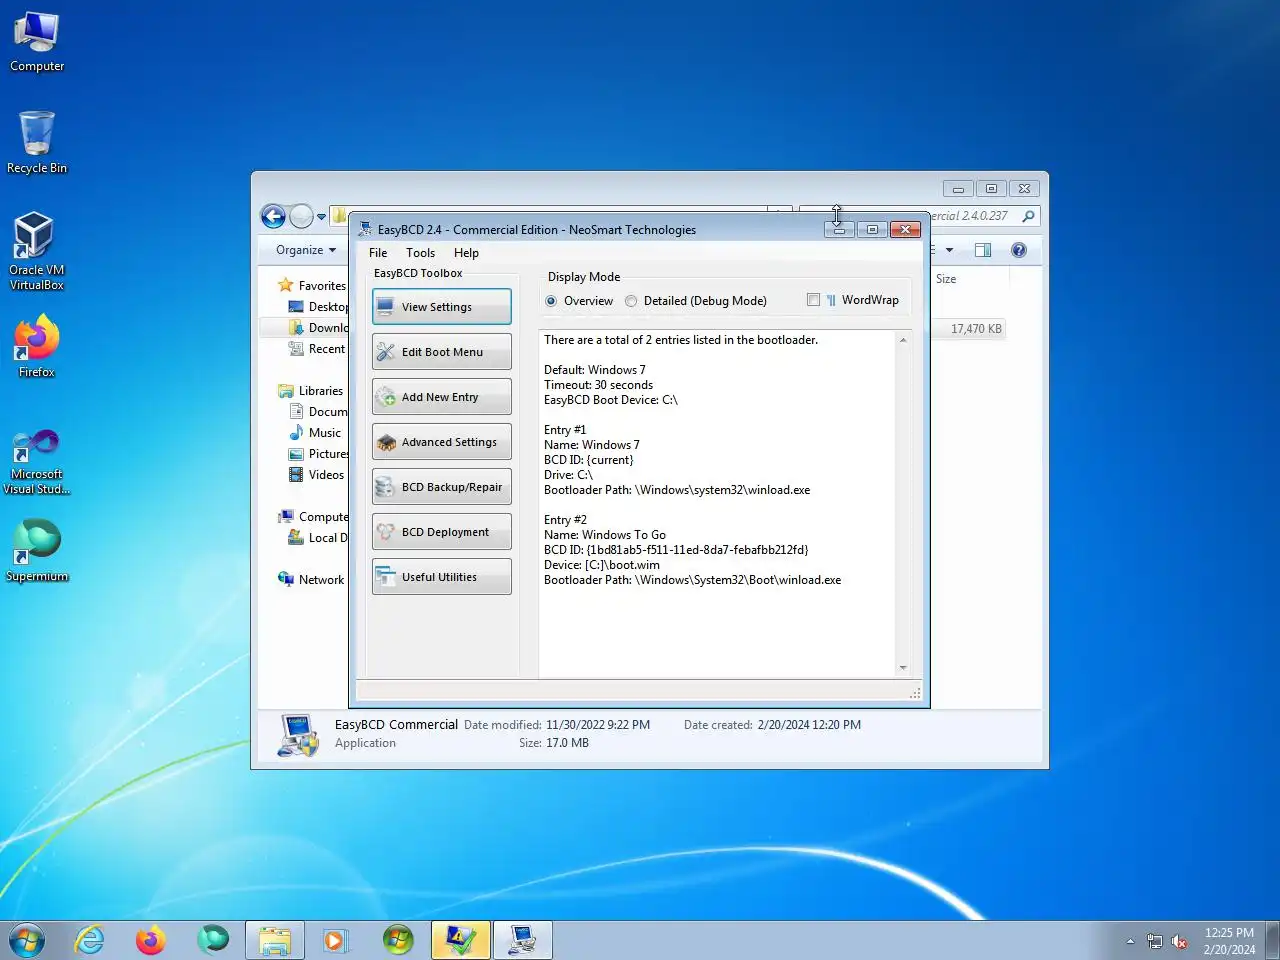Click the 17,470 KB file size cell
The width and height of the screenshot is (1280, 960).
pos(976,329)
